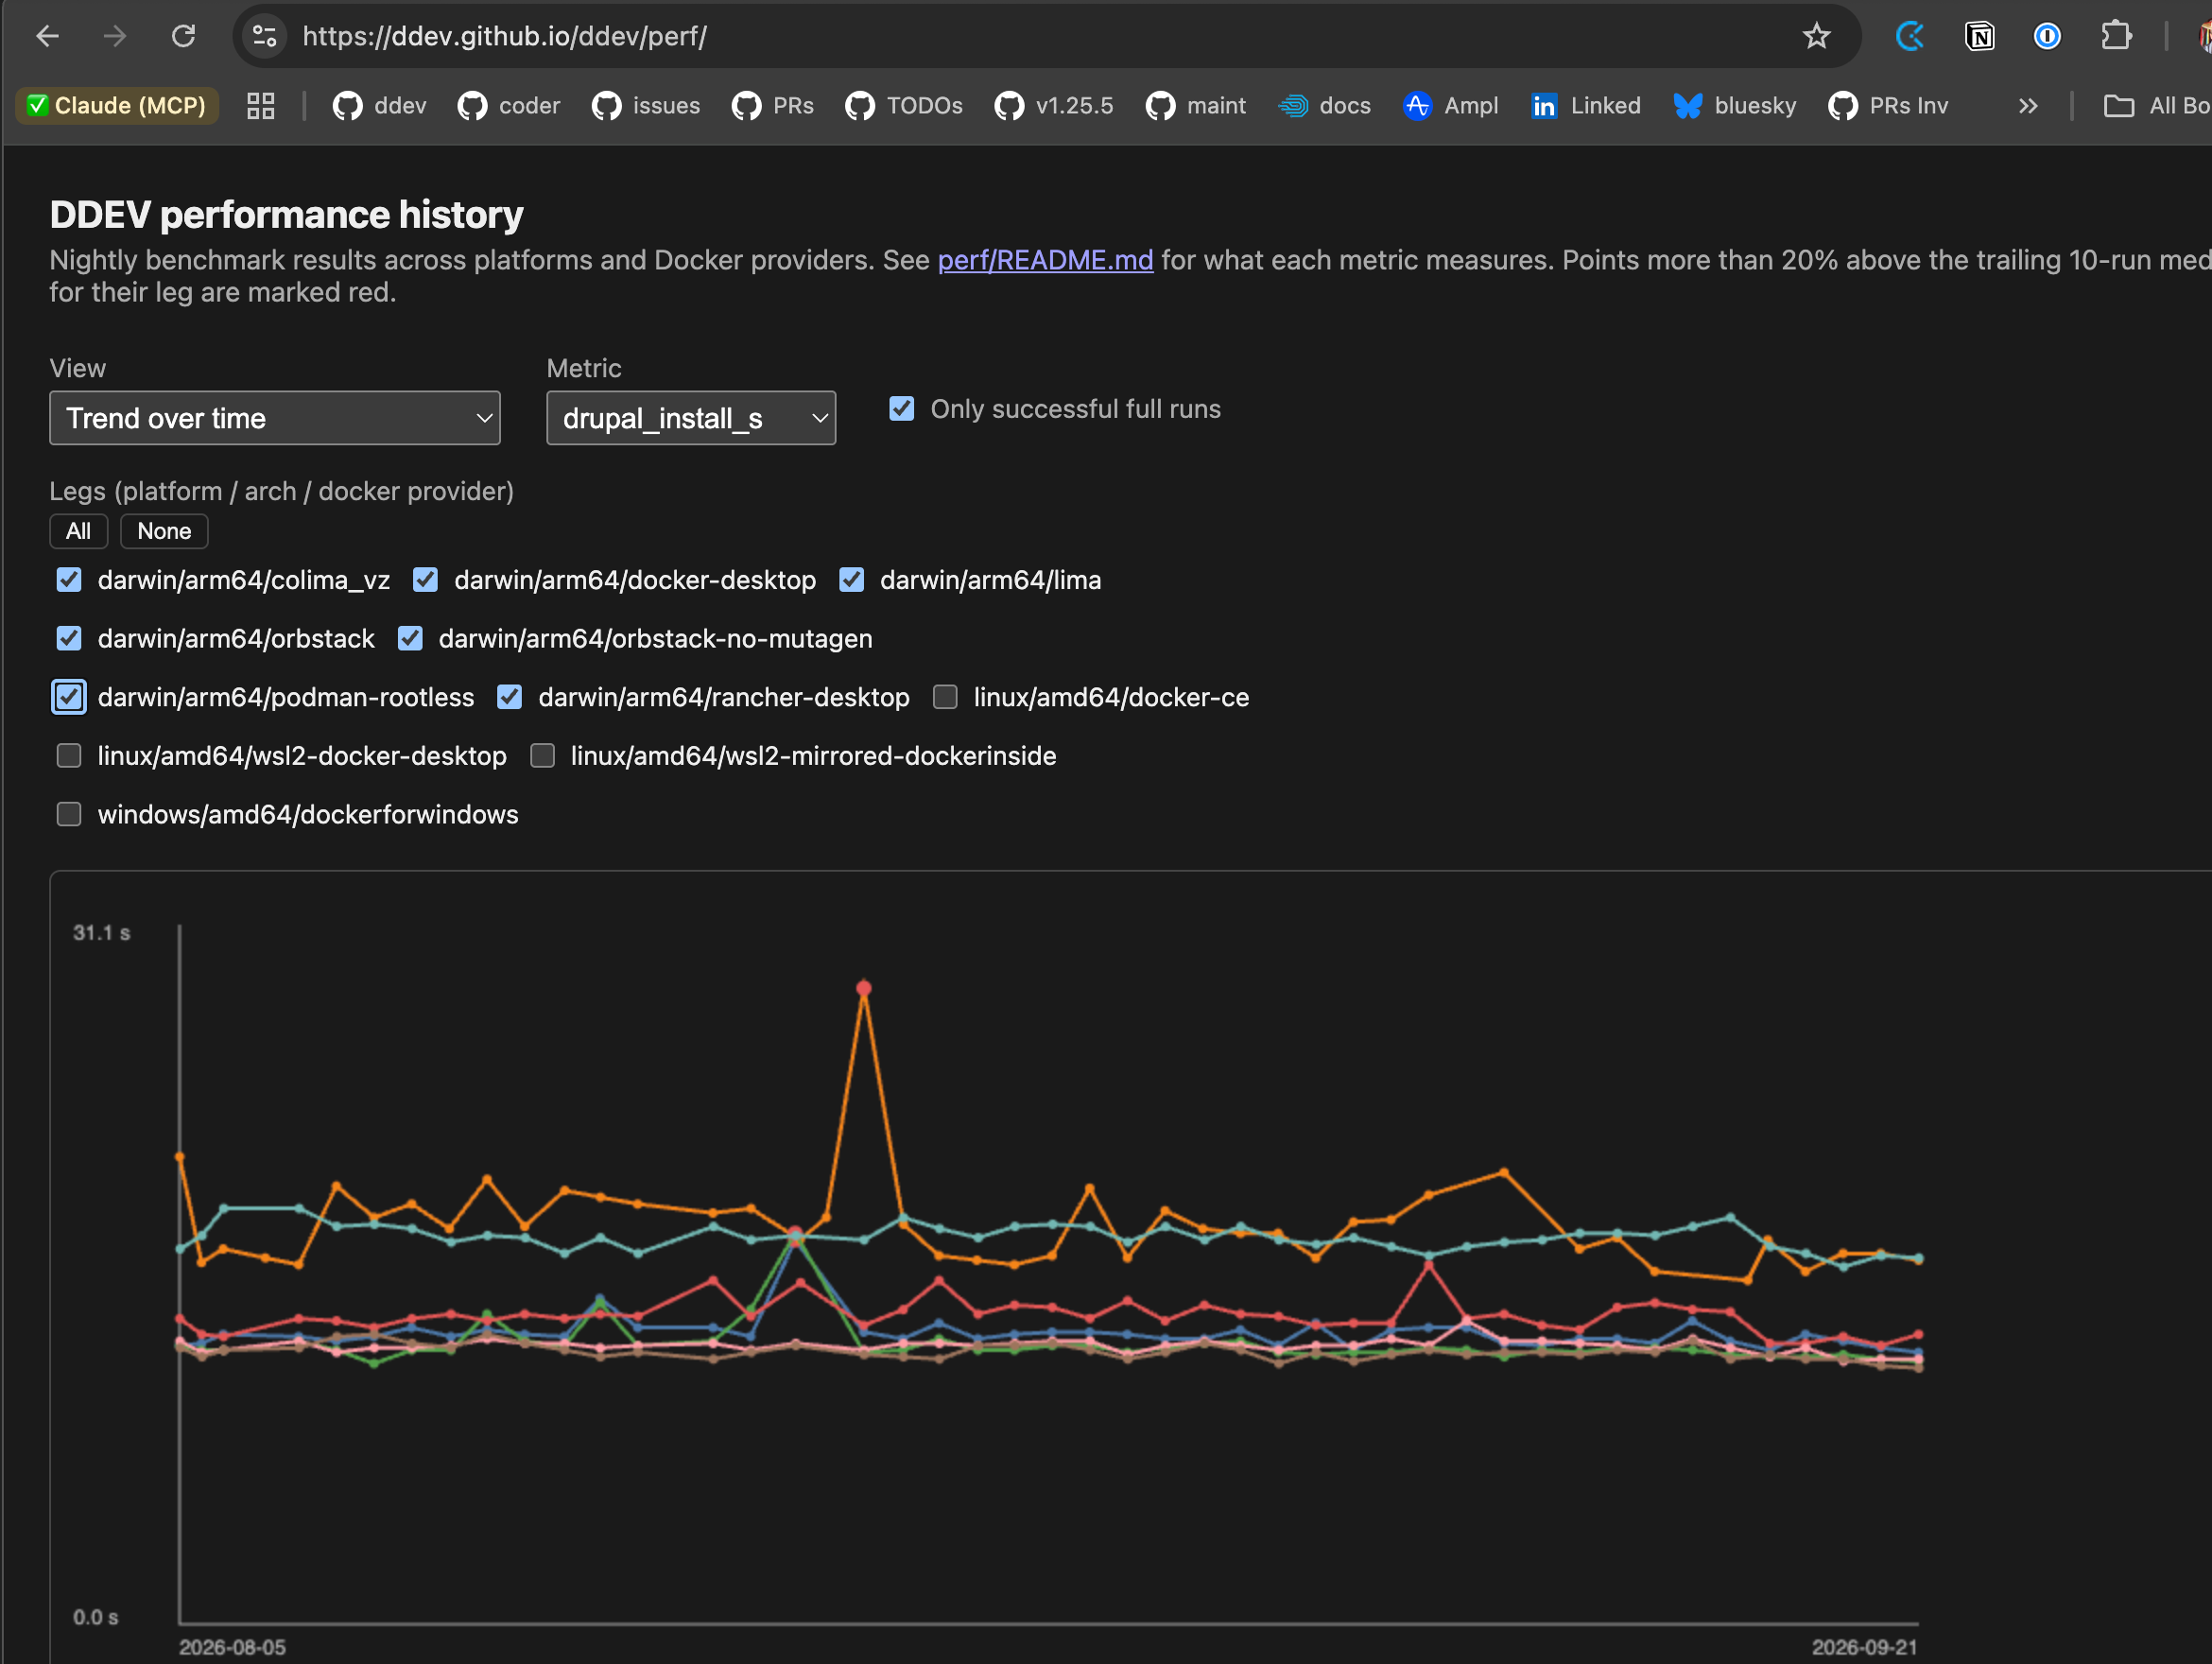Image resolution: width=2212 pixels, height=1664 pixels.
Task: Bookmark page with the star icon
Action: [x=1816, y=36]
